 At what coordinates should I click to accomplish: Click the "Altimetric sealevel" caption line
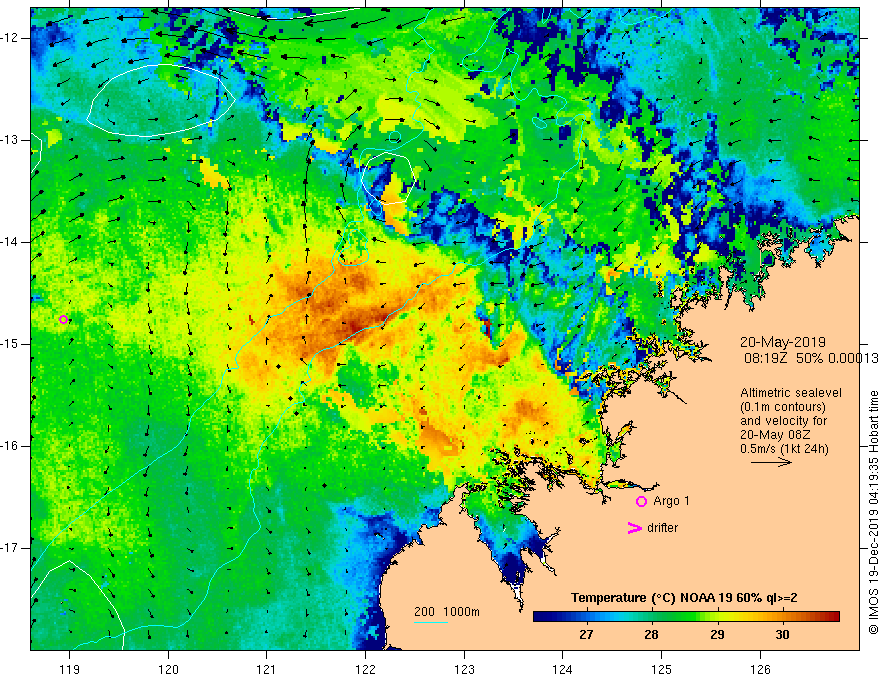[x=791, y=393]
